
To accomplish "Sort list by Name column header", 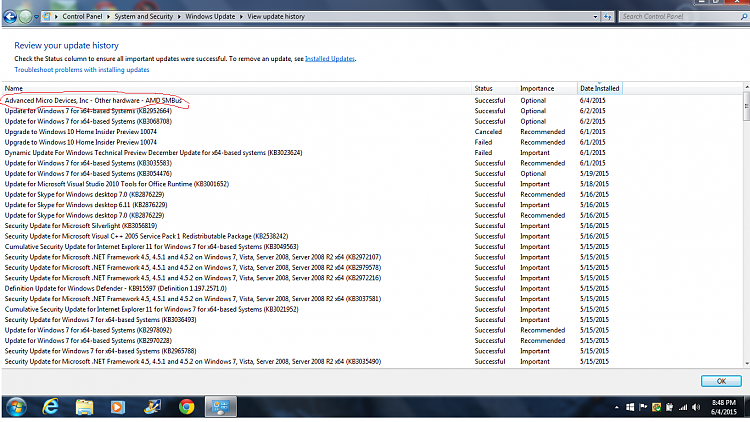I will coord(237,88).
